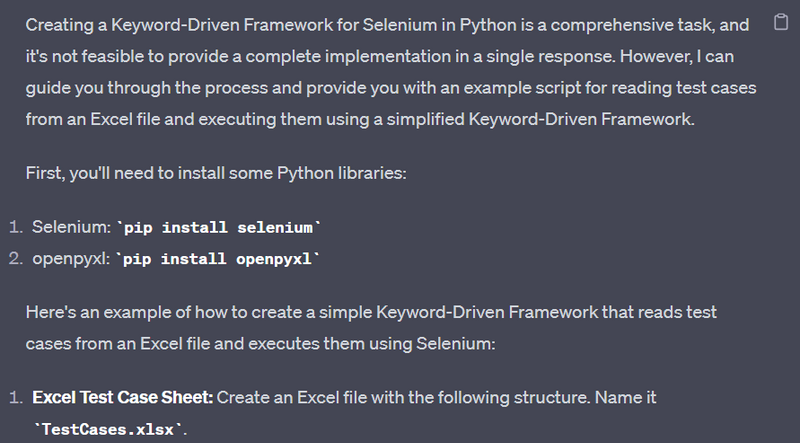Click the copy response clipboard icon
800x443 pixels.
781,23
